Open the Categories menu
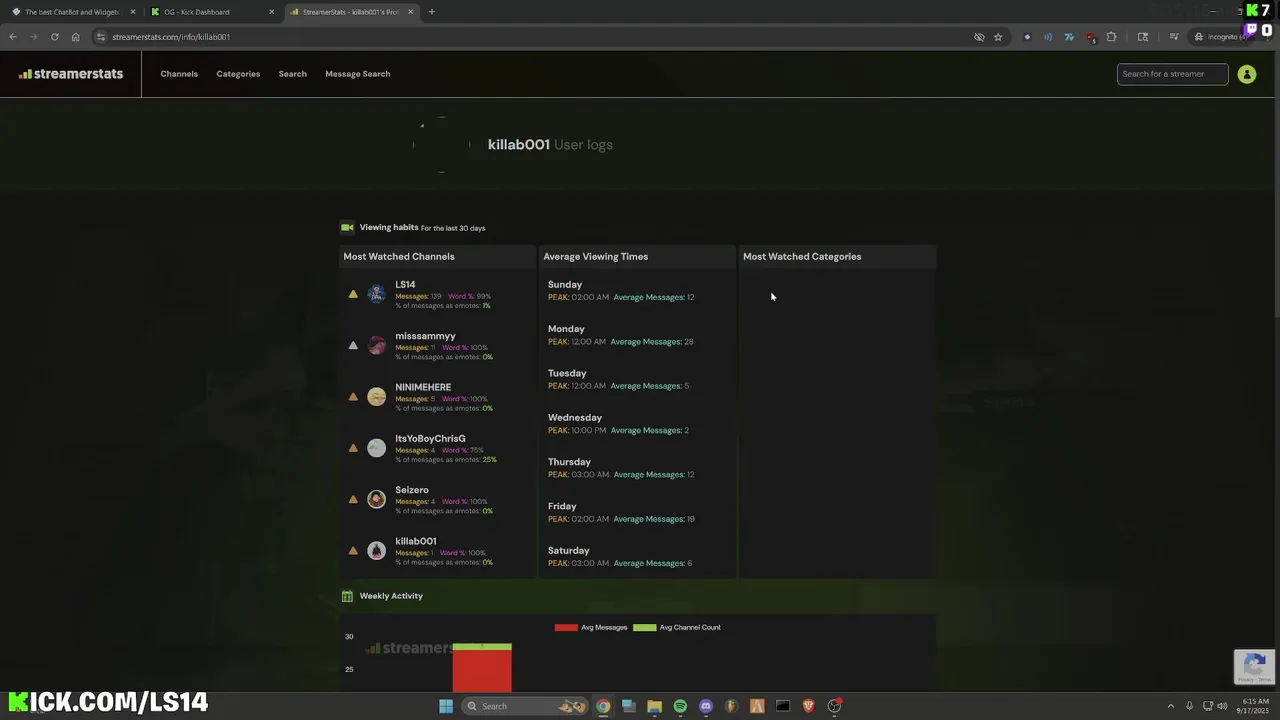The image size is (1280, 720). point(238,74)
